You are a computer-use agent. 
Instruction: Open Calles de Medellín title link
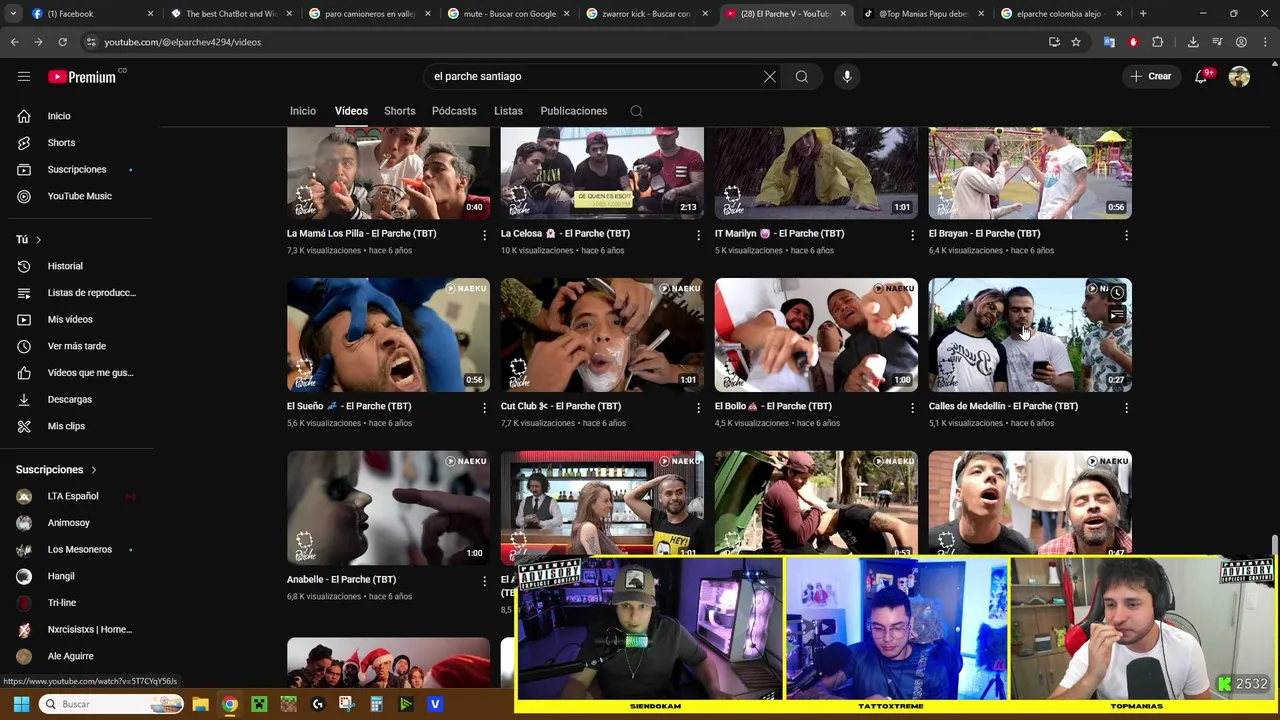click(1003, 406)
